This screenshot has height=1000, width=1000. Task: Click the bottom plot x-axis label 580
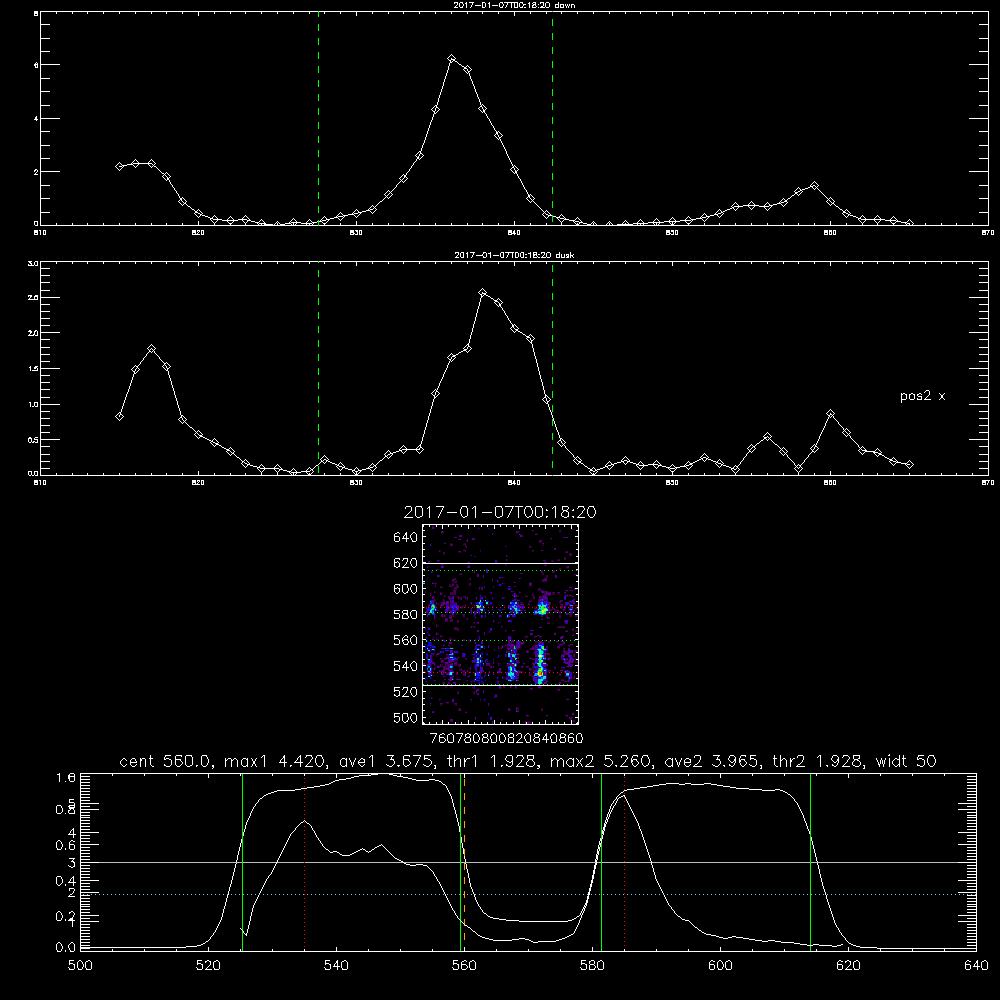pos(592,966)
